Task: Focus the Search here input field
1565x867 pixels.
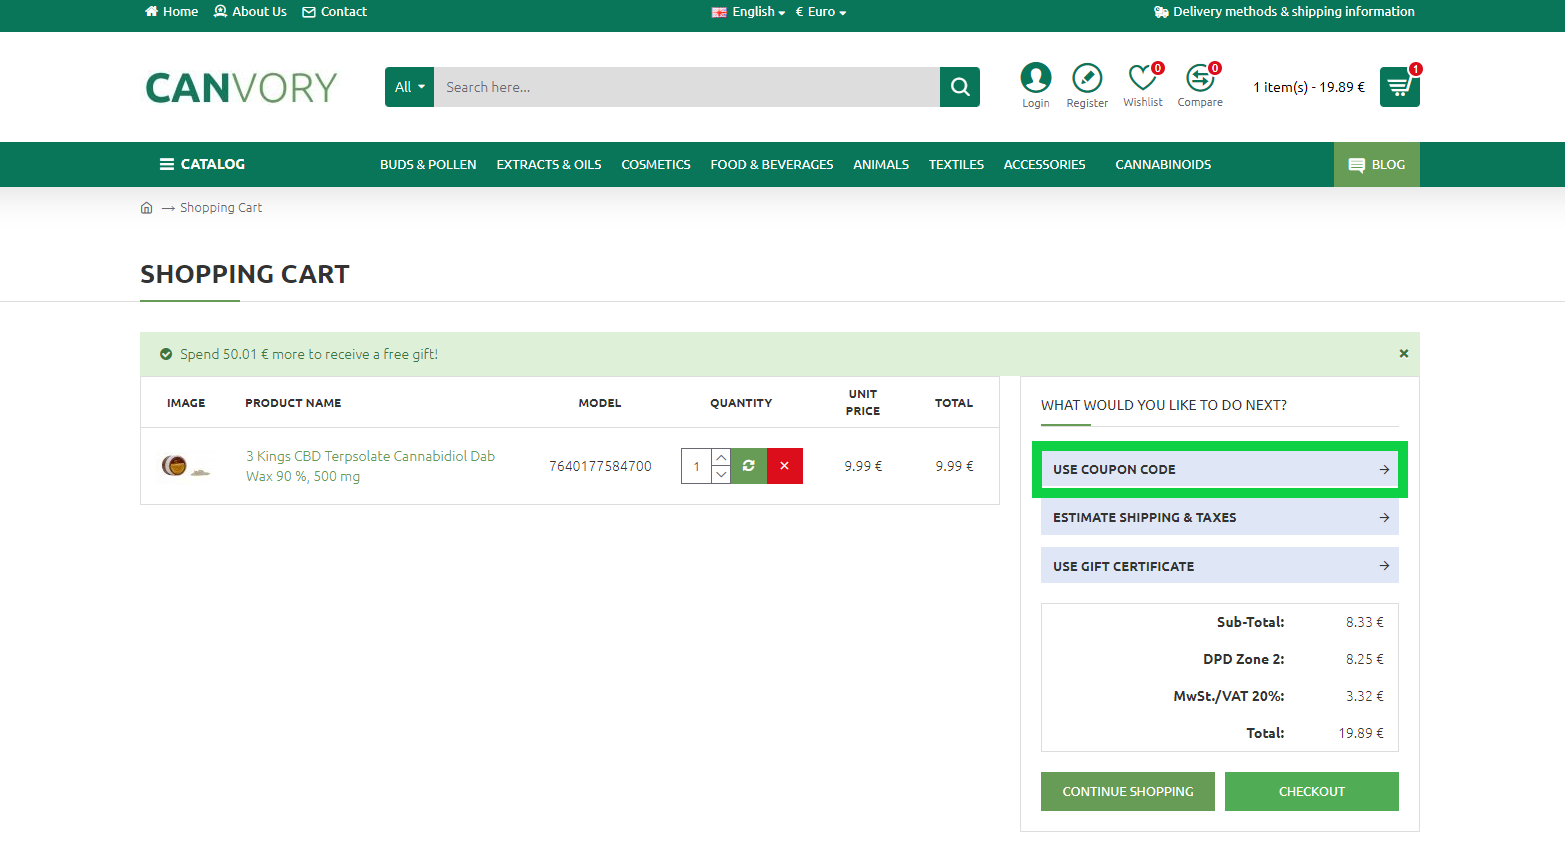Action: [x=687, y=87]
